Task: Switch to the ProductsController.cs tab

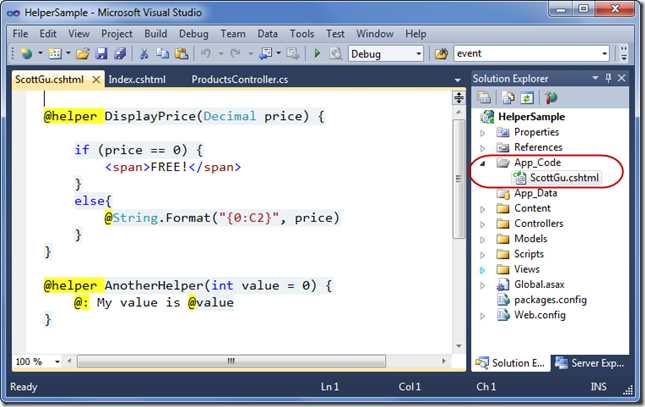Action: (240, 79)
